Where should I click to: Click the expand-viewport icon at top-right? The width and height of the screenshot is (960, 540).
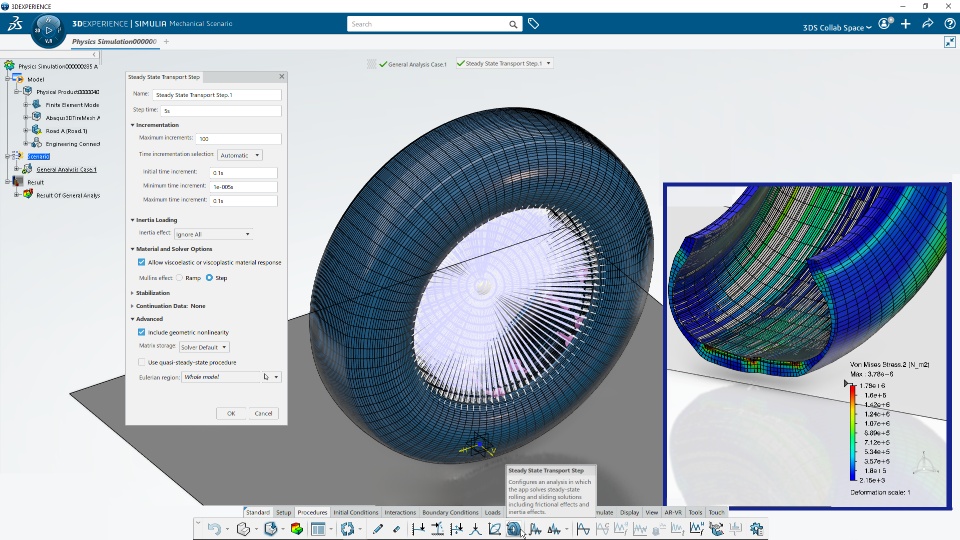950,42
